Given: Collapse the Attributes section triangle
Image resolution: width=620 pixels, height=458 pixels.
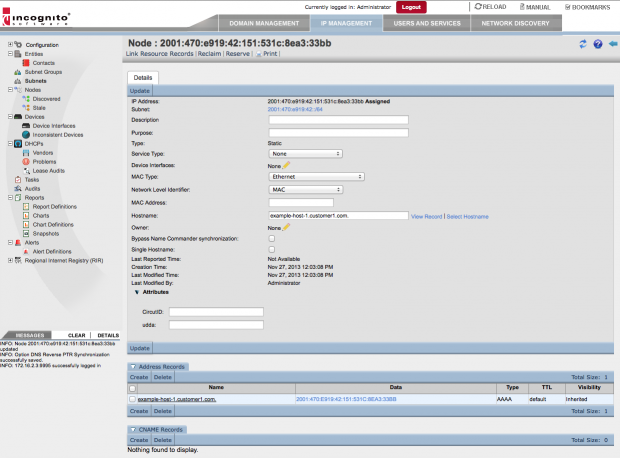Looking at the screenshot, I should pyautogui.click(x=137, y=292).
